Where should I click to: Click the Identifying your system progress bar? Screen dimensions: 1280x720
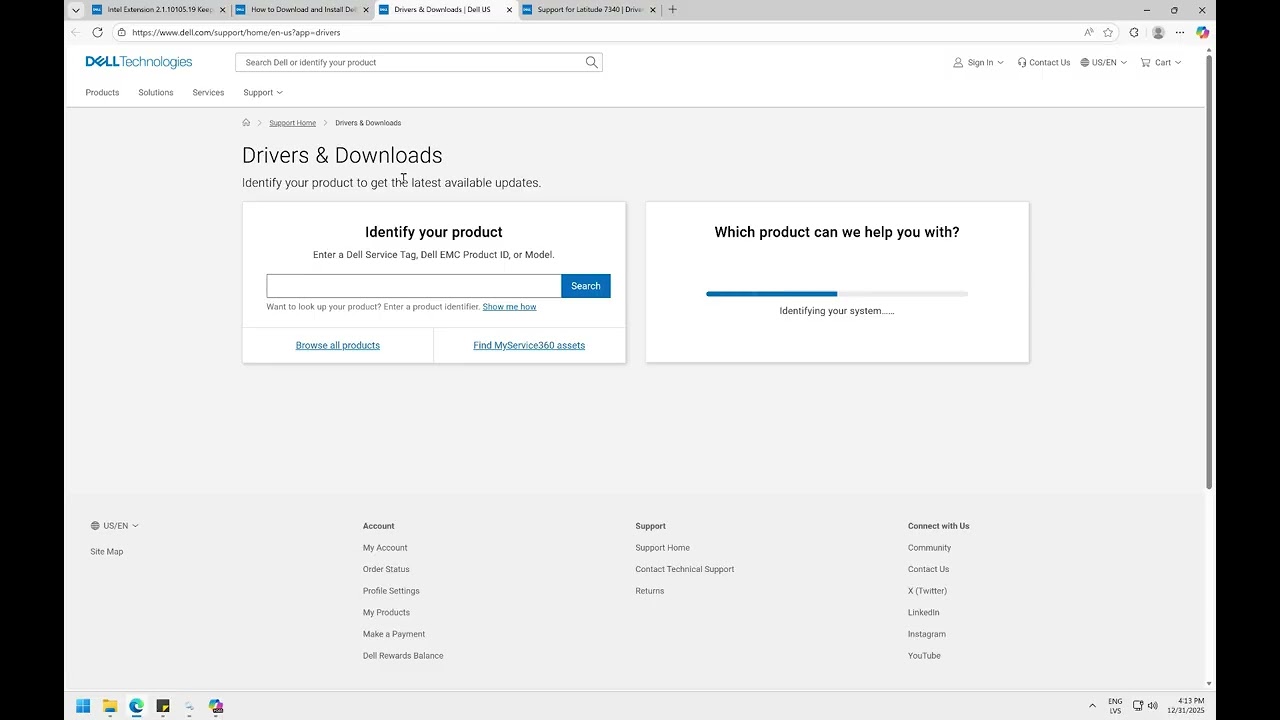coord(837,294)
